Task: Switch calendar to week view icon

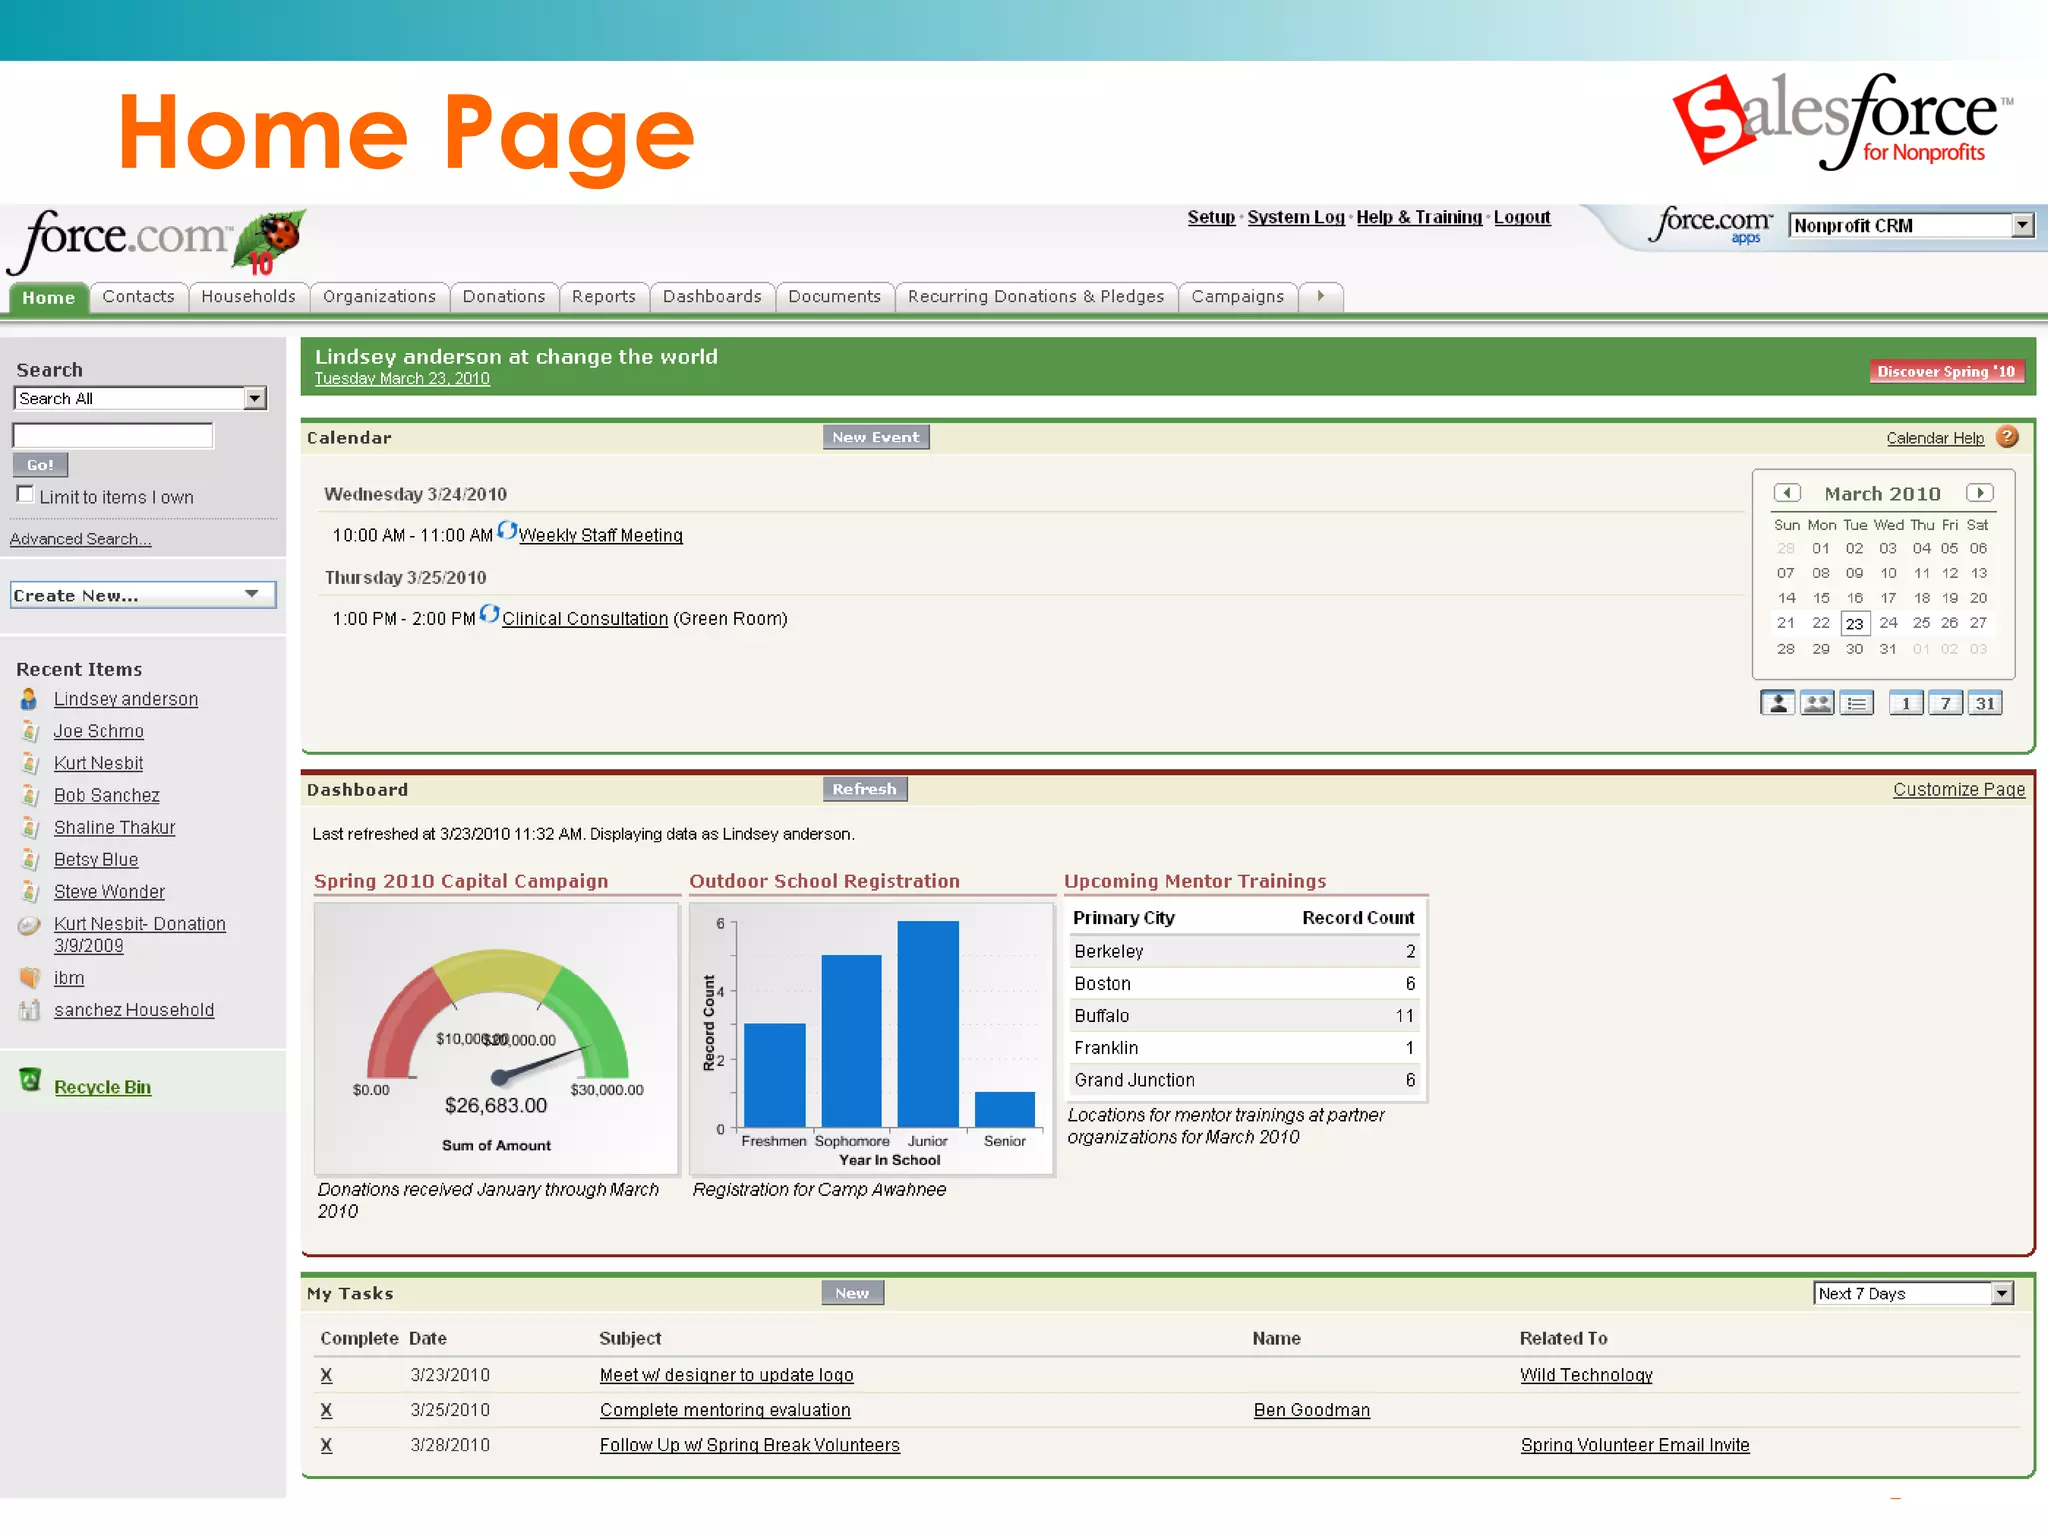Action: click(1945, 703)
